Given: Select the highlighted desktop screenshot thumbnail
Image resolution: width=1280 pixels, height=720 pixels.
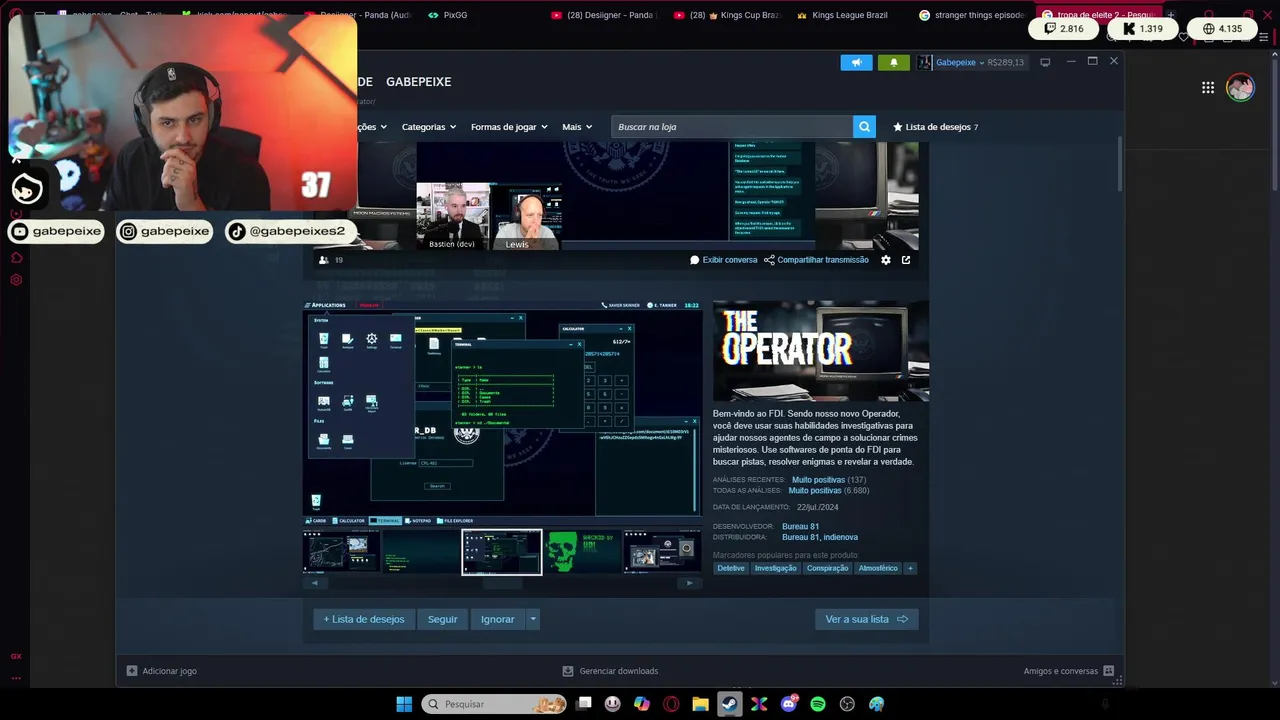Looking at the screenshot, I should click(x=502, y=552).
